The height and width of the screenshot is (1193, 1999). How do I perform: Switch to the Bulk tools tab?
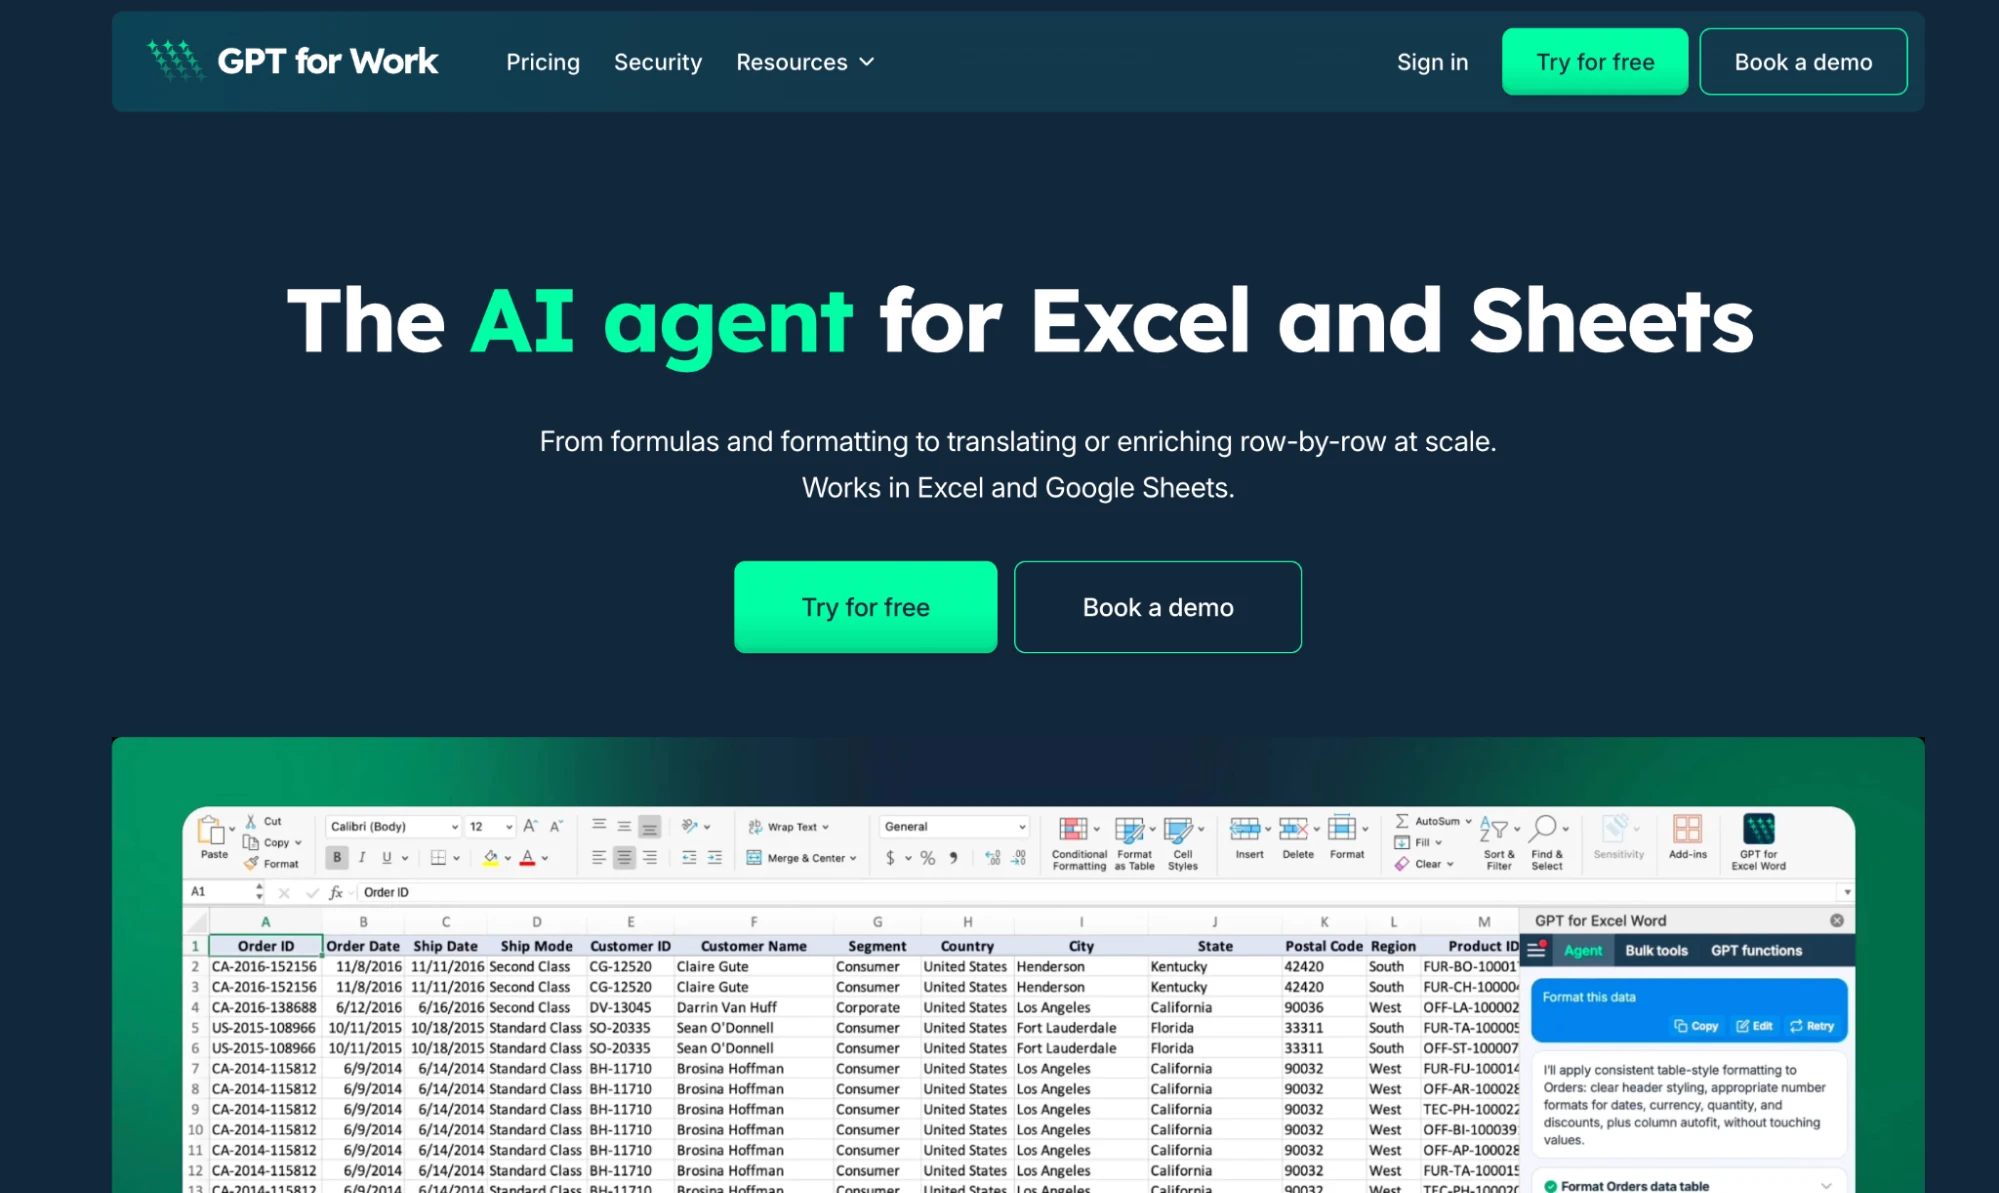(x=1657, y=951)
